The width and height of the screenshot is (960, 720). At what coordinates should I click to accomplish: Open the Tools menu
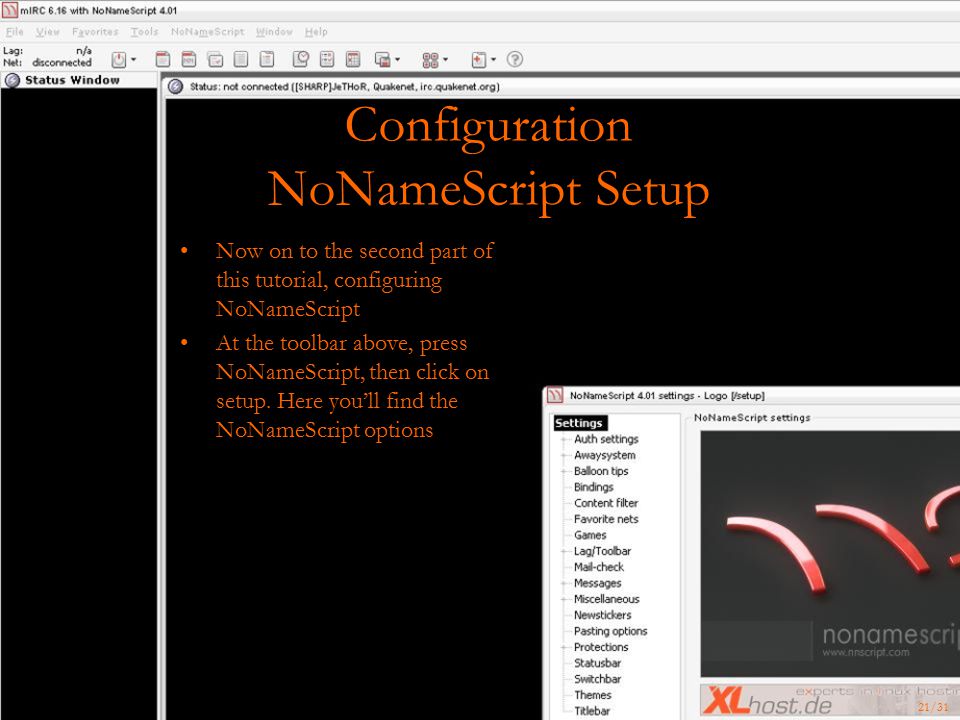[x=144, y=32]
